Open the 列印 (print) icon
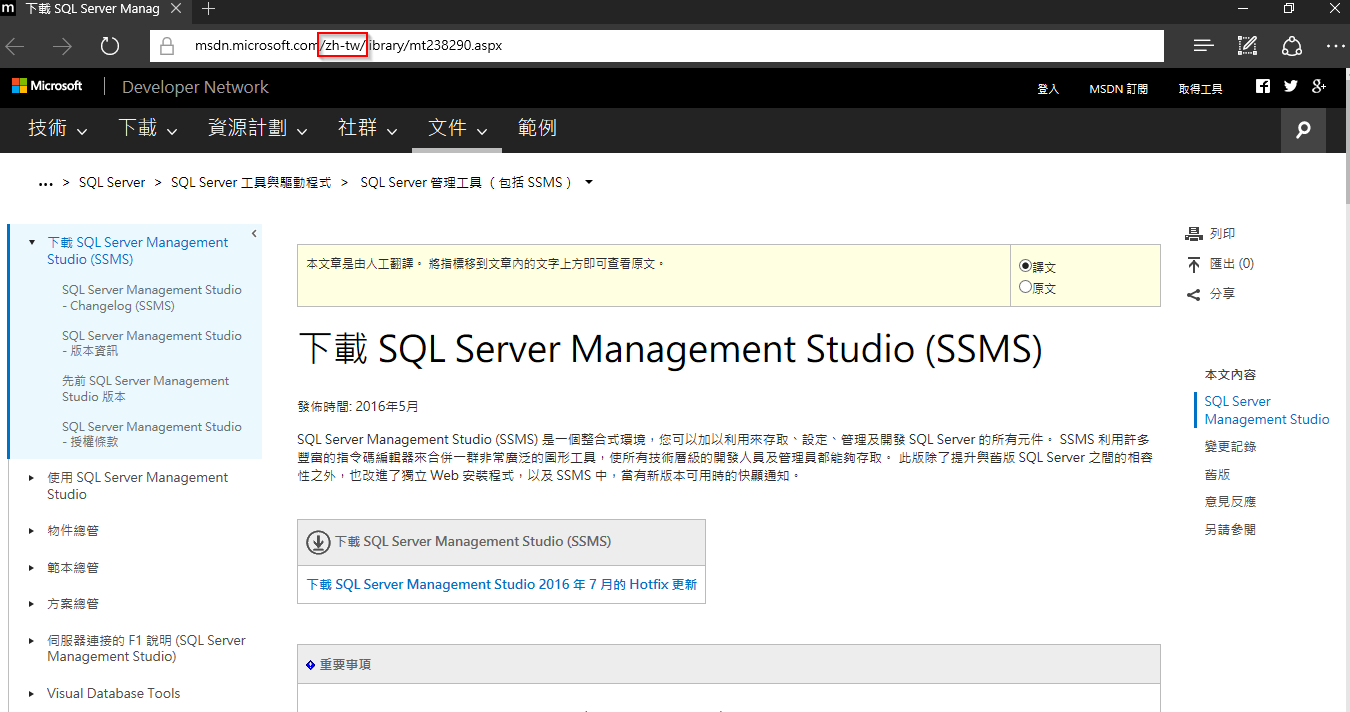Image resolution: width=1350 pixels, height=712 pixels. click(1194, 233)
